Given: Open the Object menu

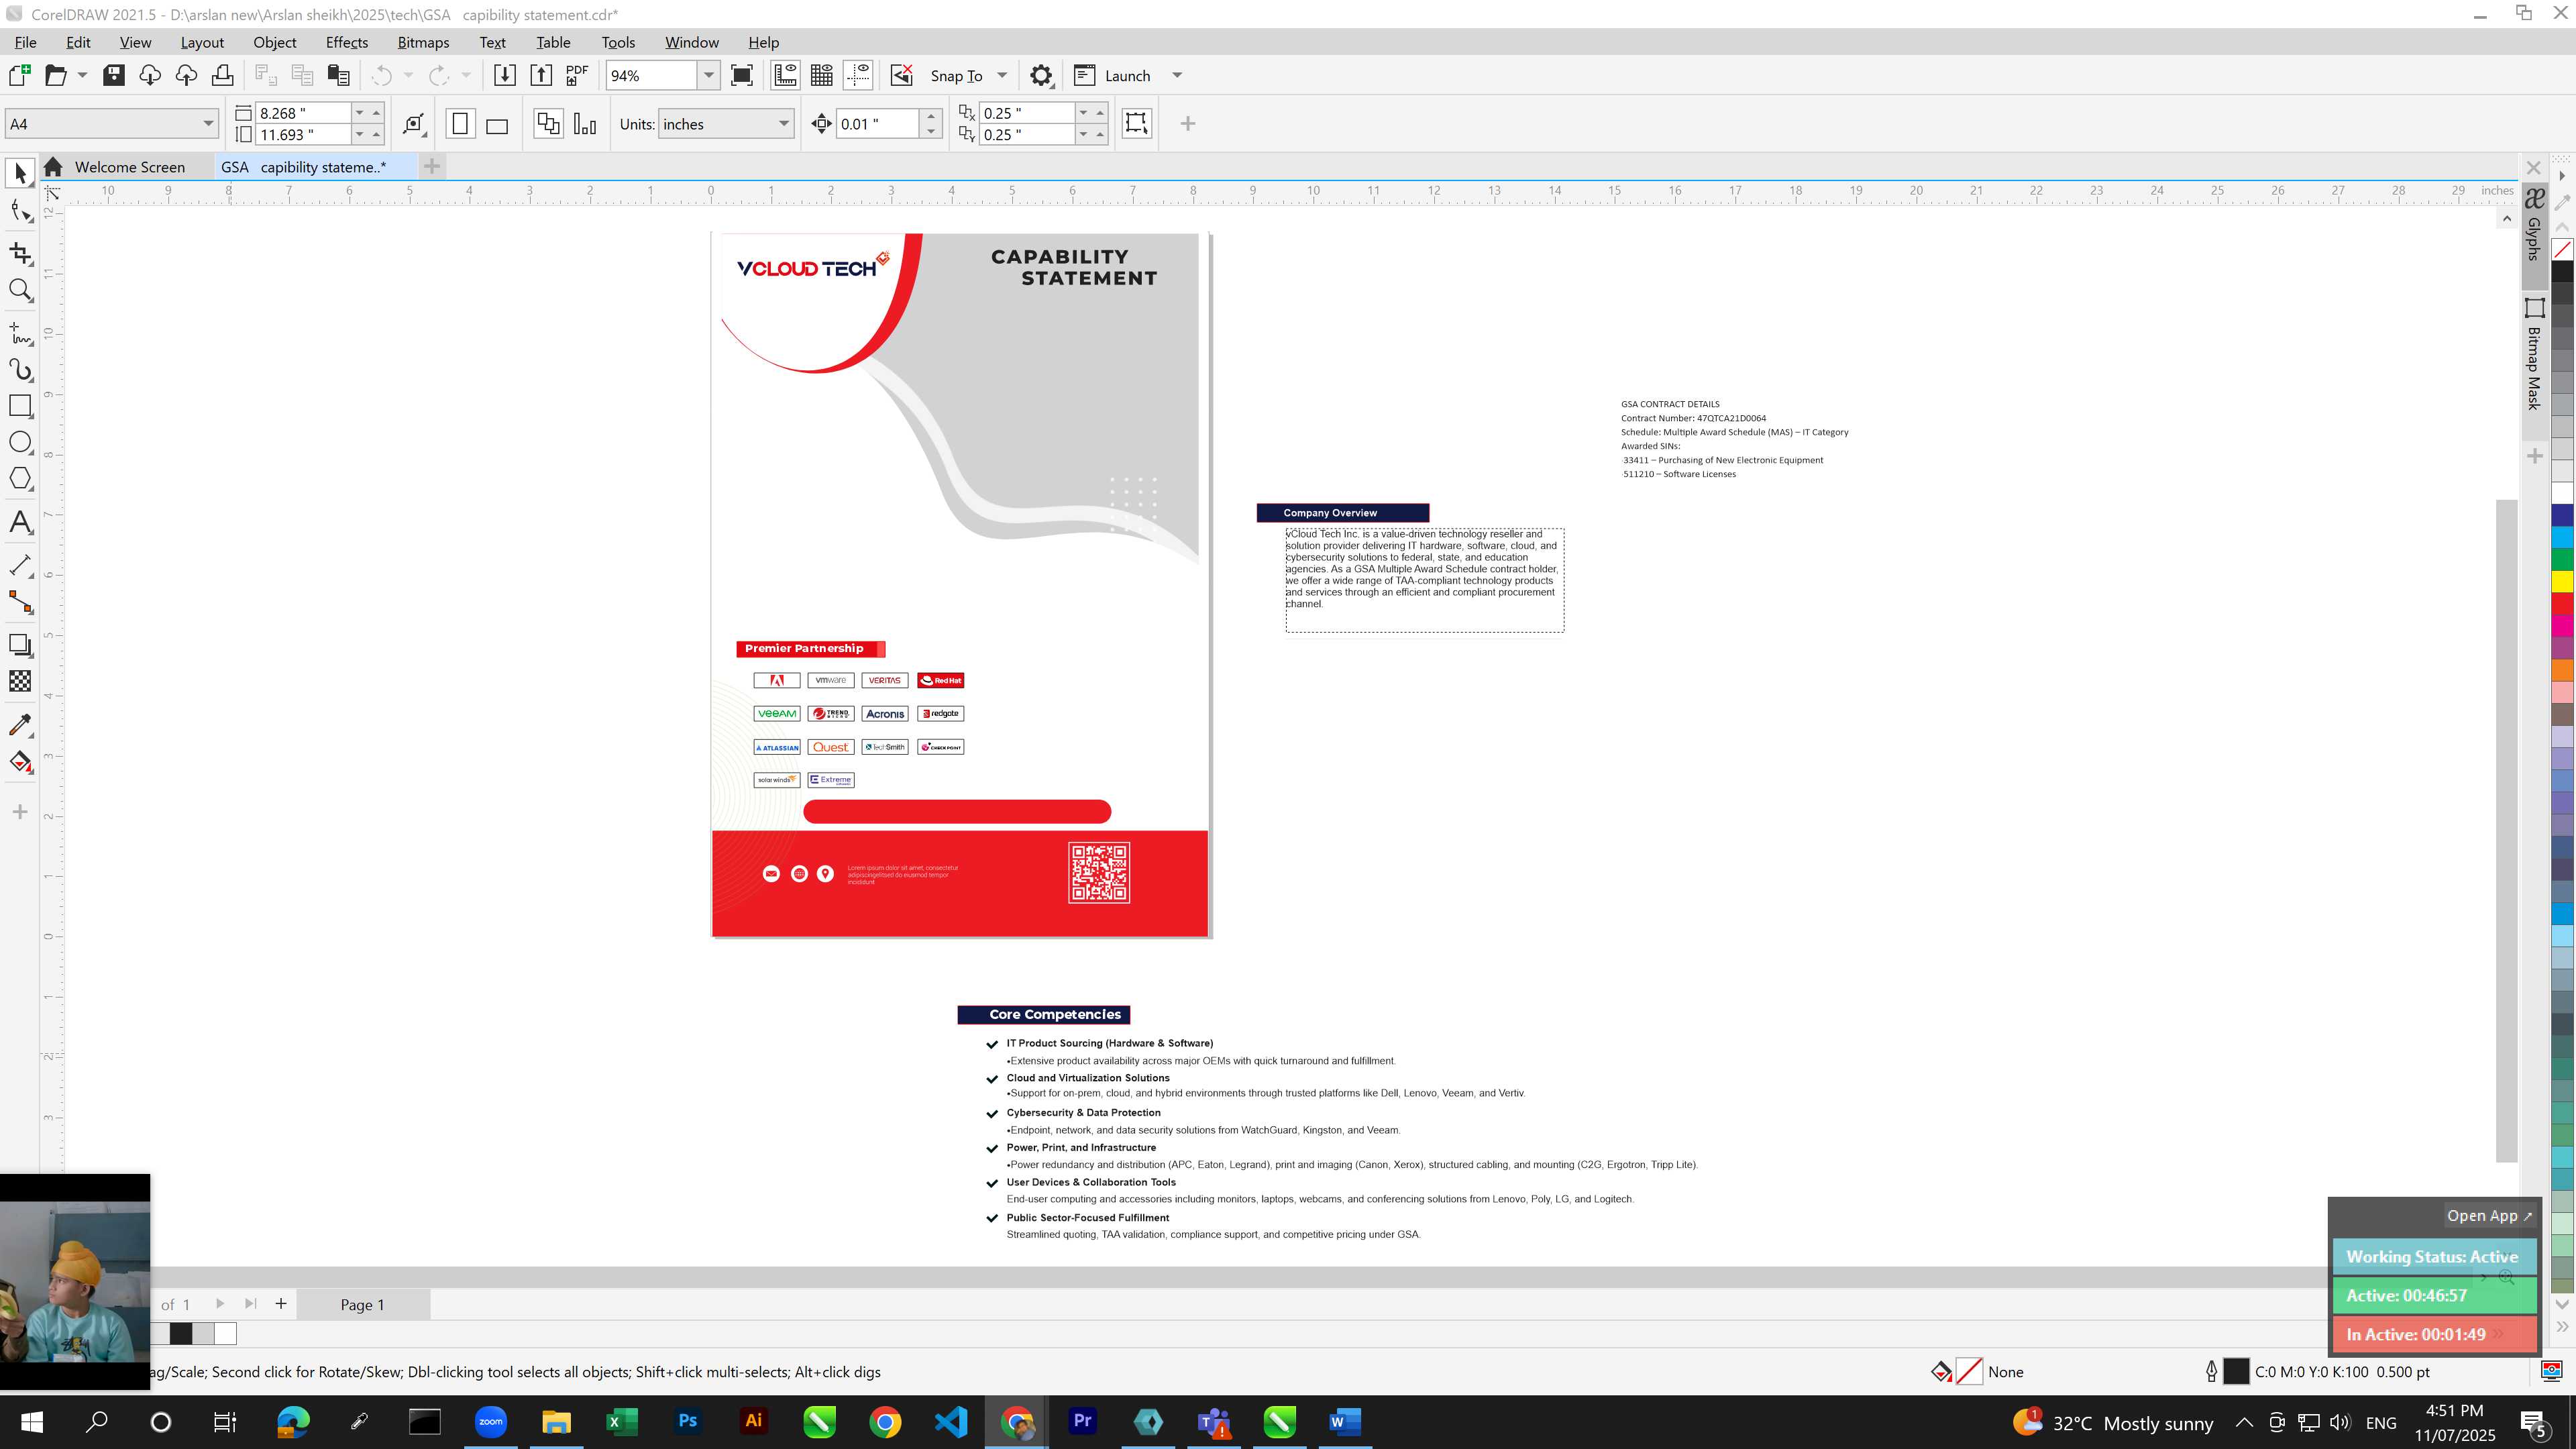Looking at the screenshot, I should [x=275, y=42].
